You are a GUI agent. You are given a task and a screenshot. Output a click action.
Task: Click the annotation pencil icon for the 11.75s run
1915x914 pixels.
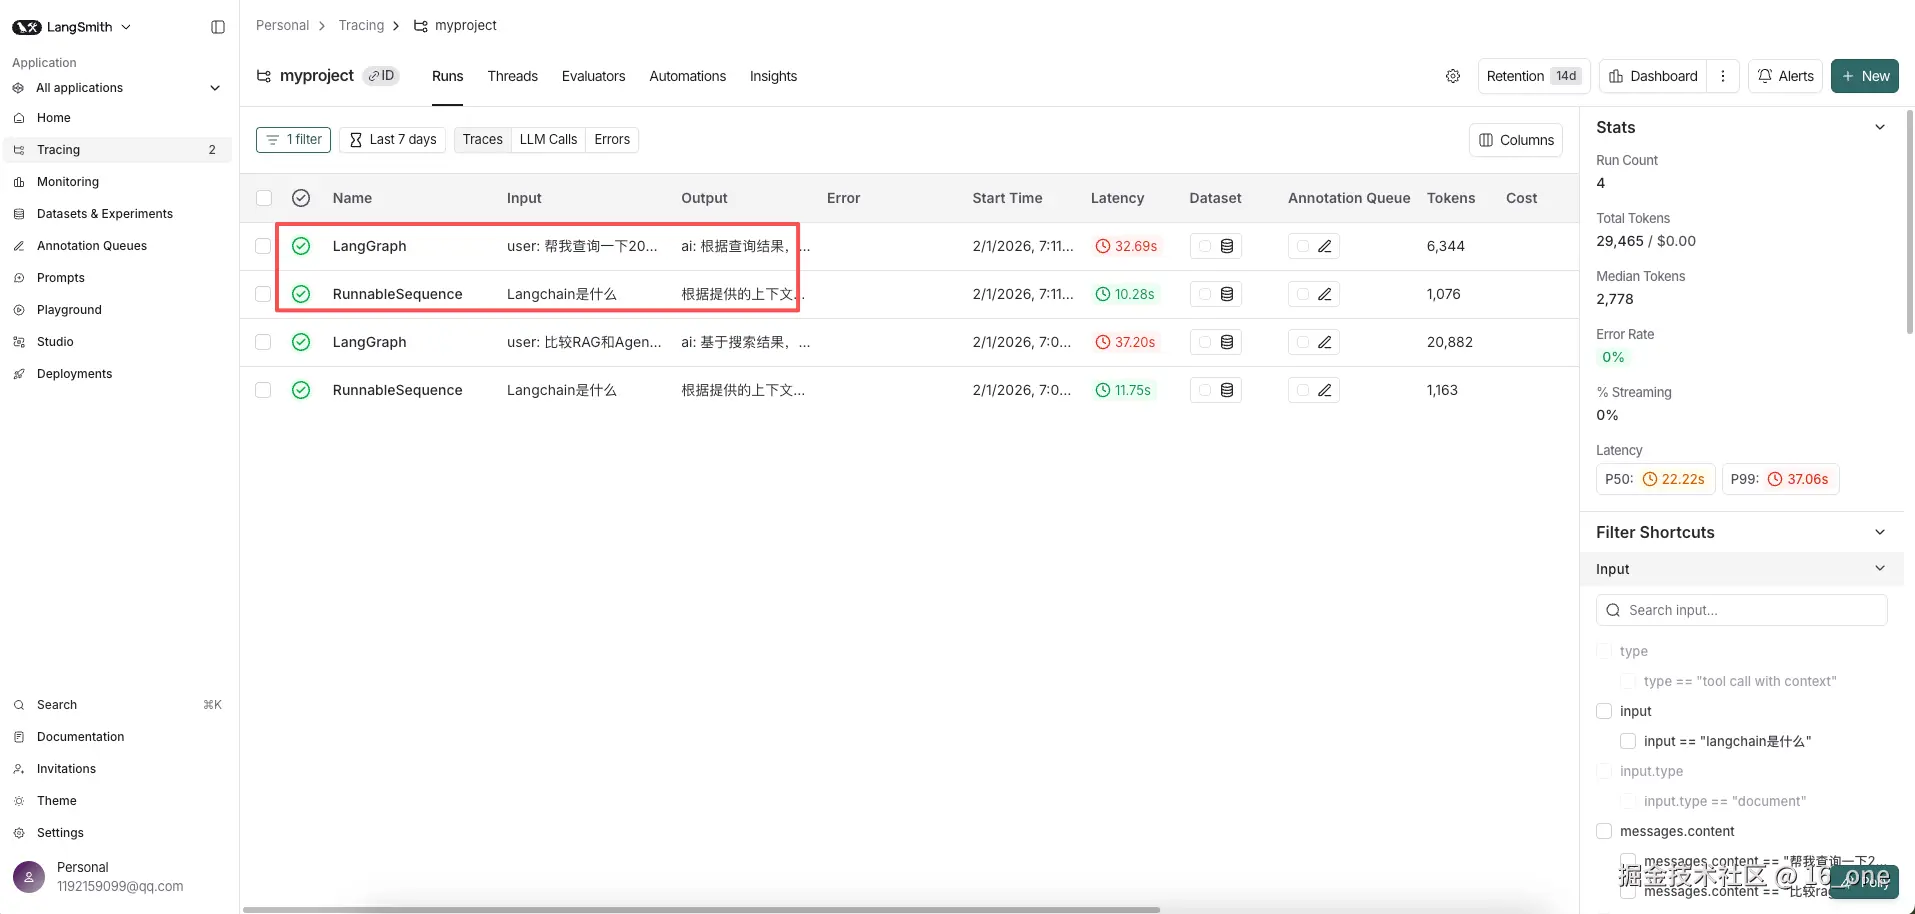click(1325, 390)
